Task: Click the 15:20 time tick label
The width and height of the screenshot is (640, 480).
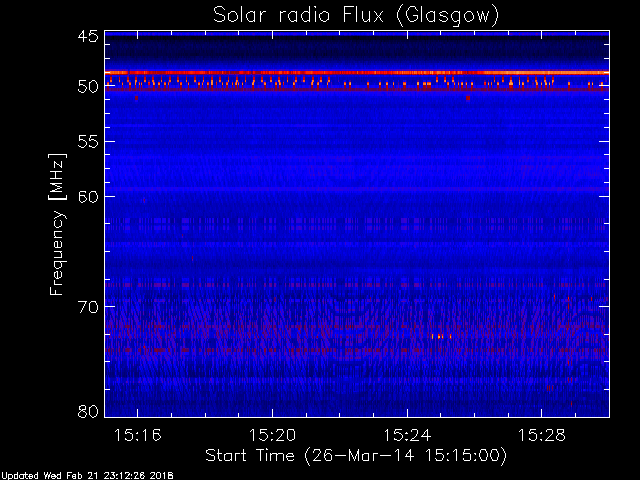Action: coord(272,436)
